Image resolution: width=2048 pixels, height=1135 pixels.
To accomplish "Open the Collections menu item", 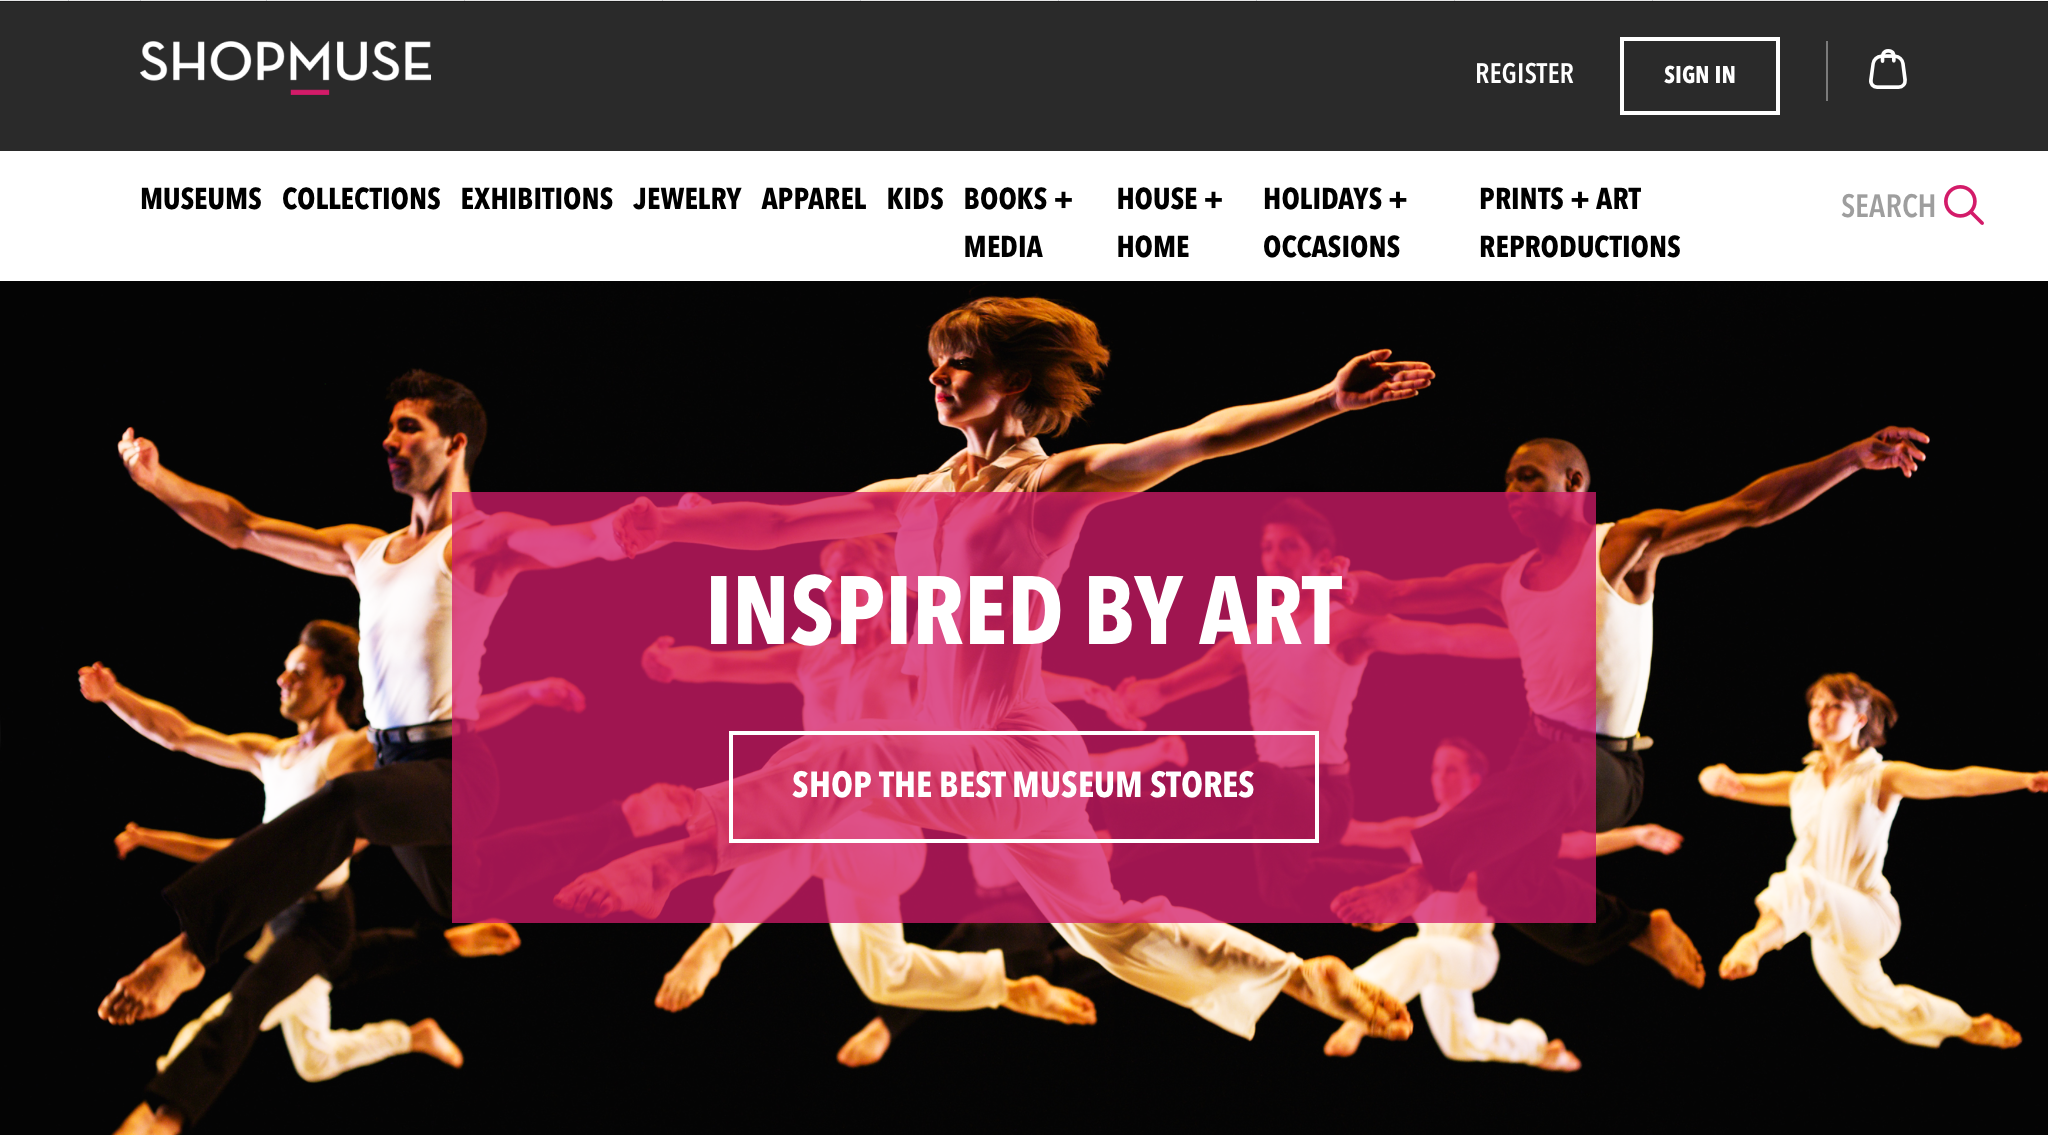I will (361, 199).
